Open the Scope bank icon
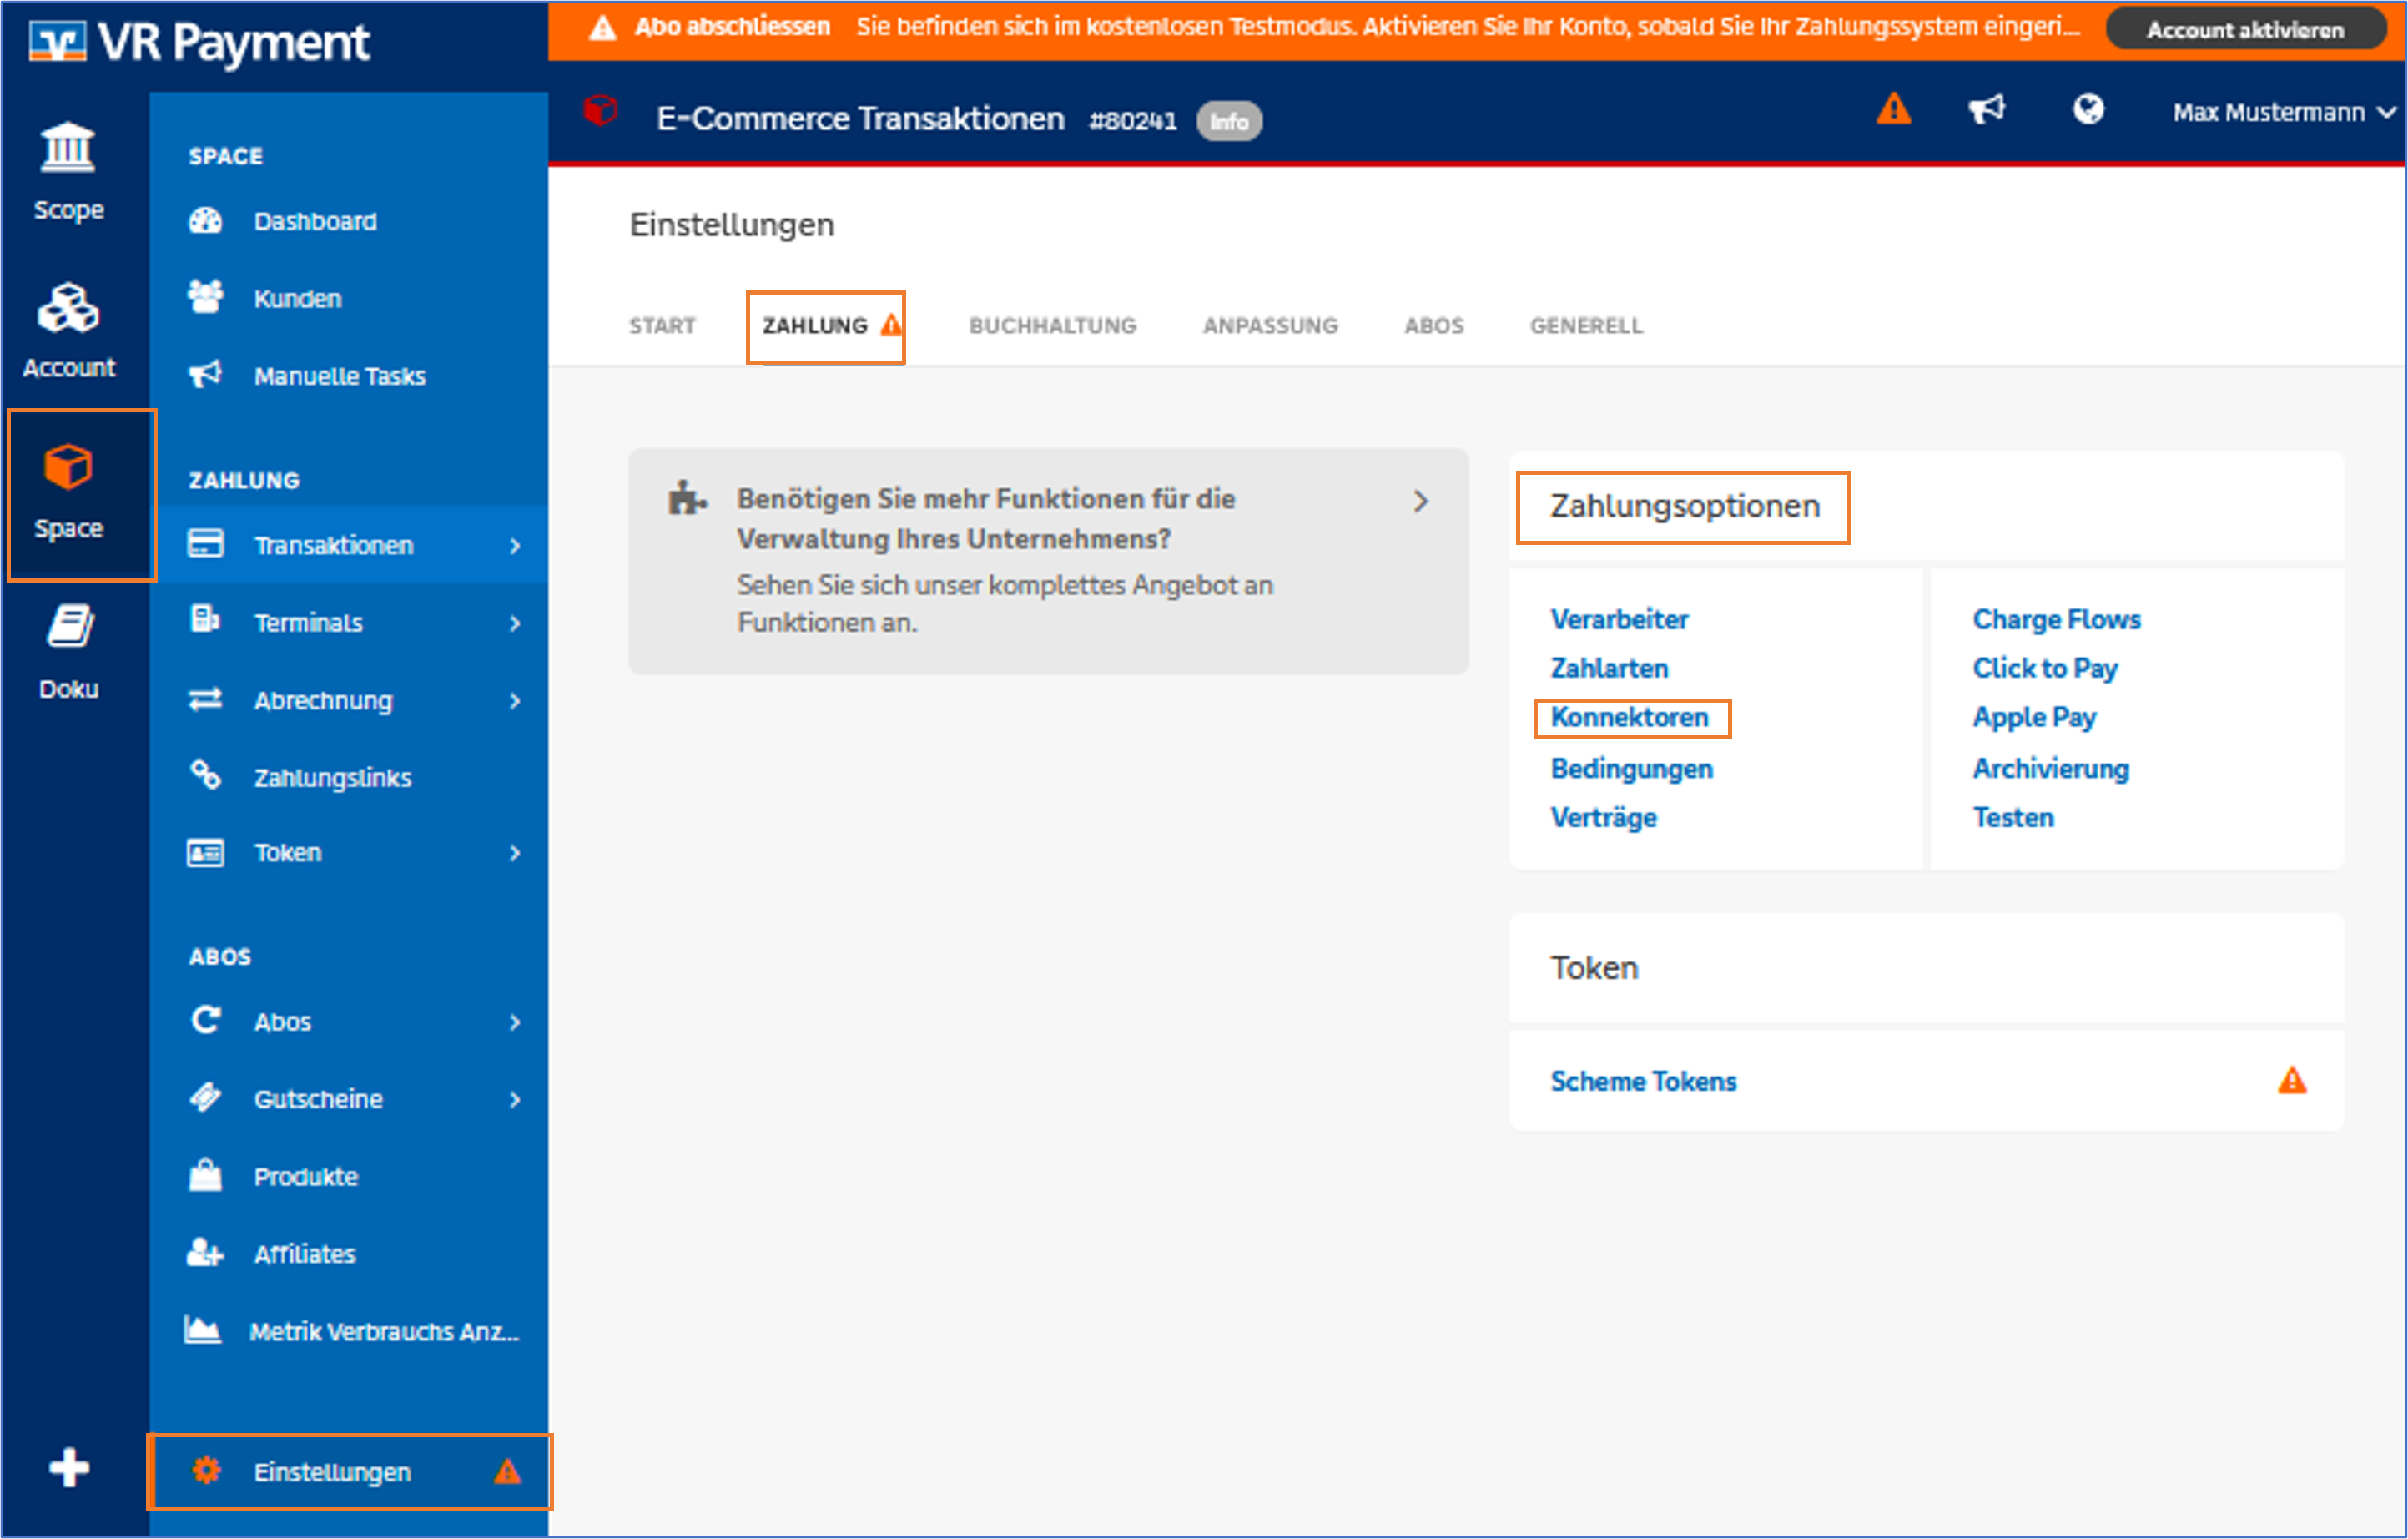The width and height of the screenshot is (2408, 1539). coord(68,148)
